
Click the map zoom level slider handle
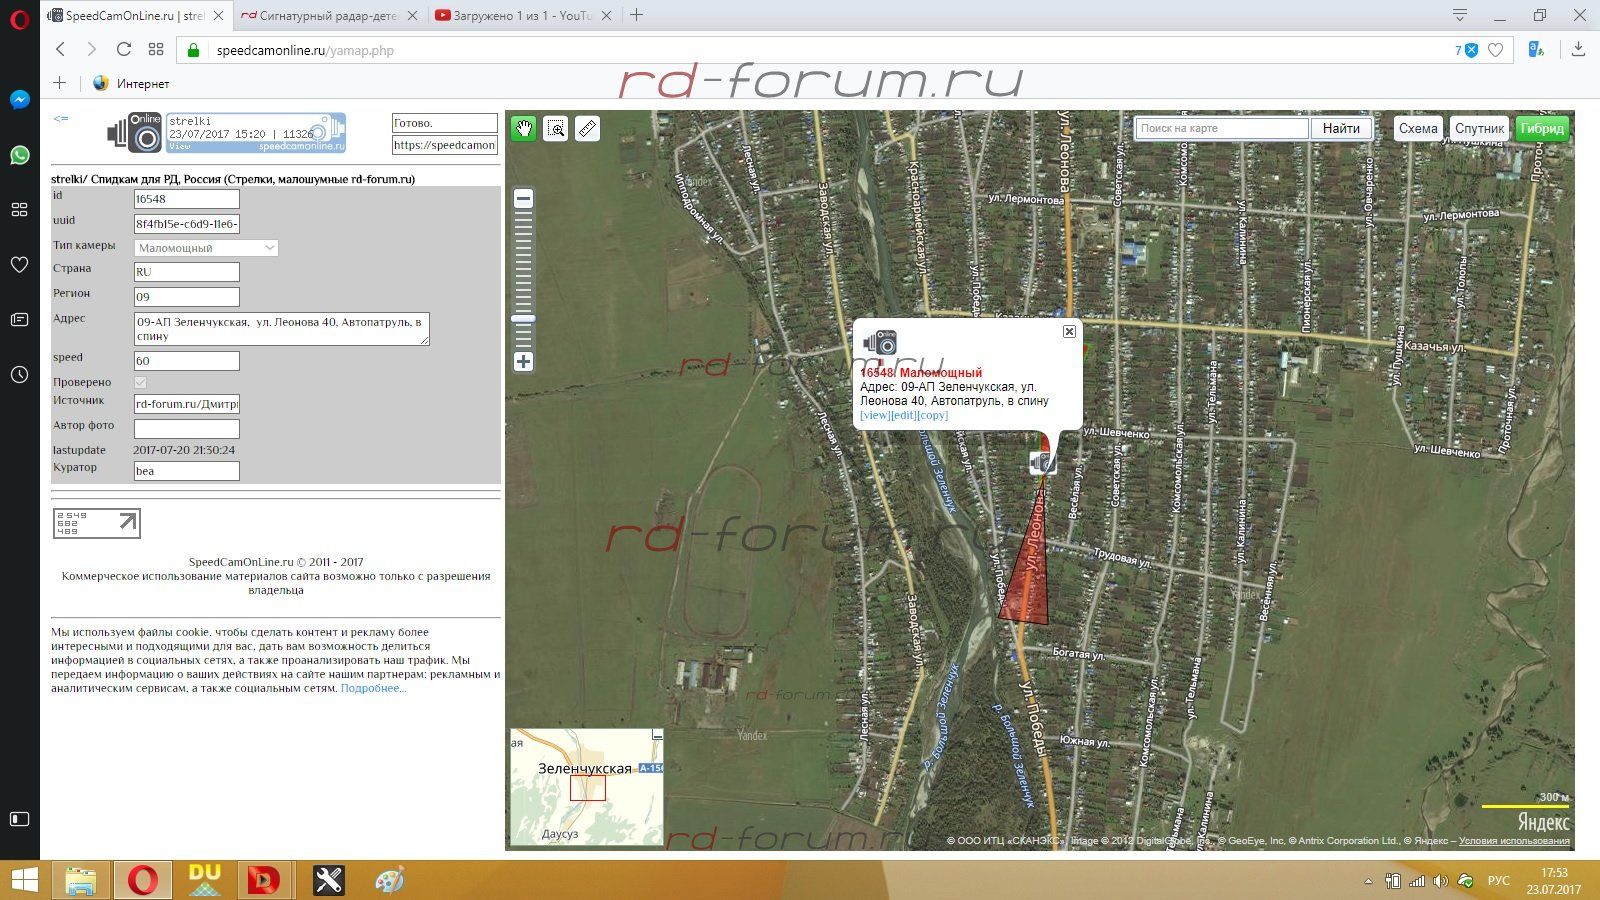tap(523, 319)
